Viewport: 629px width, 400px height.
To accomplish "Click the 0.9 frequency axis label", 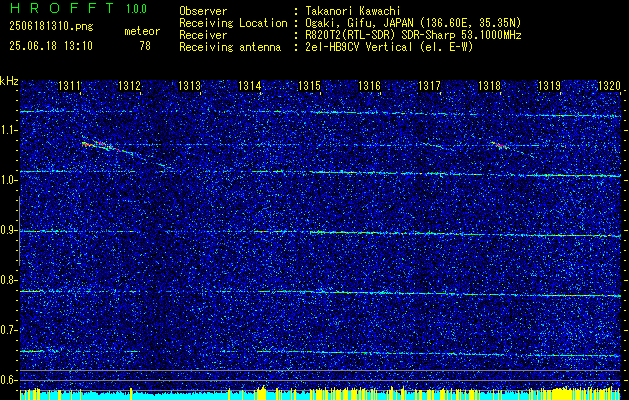I will tap(8, 230).
